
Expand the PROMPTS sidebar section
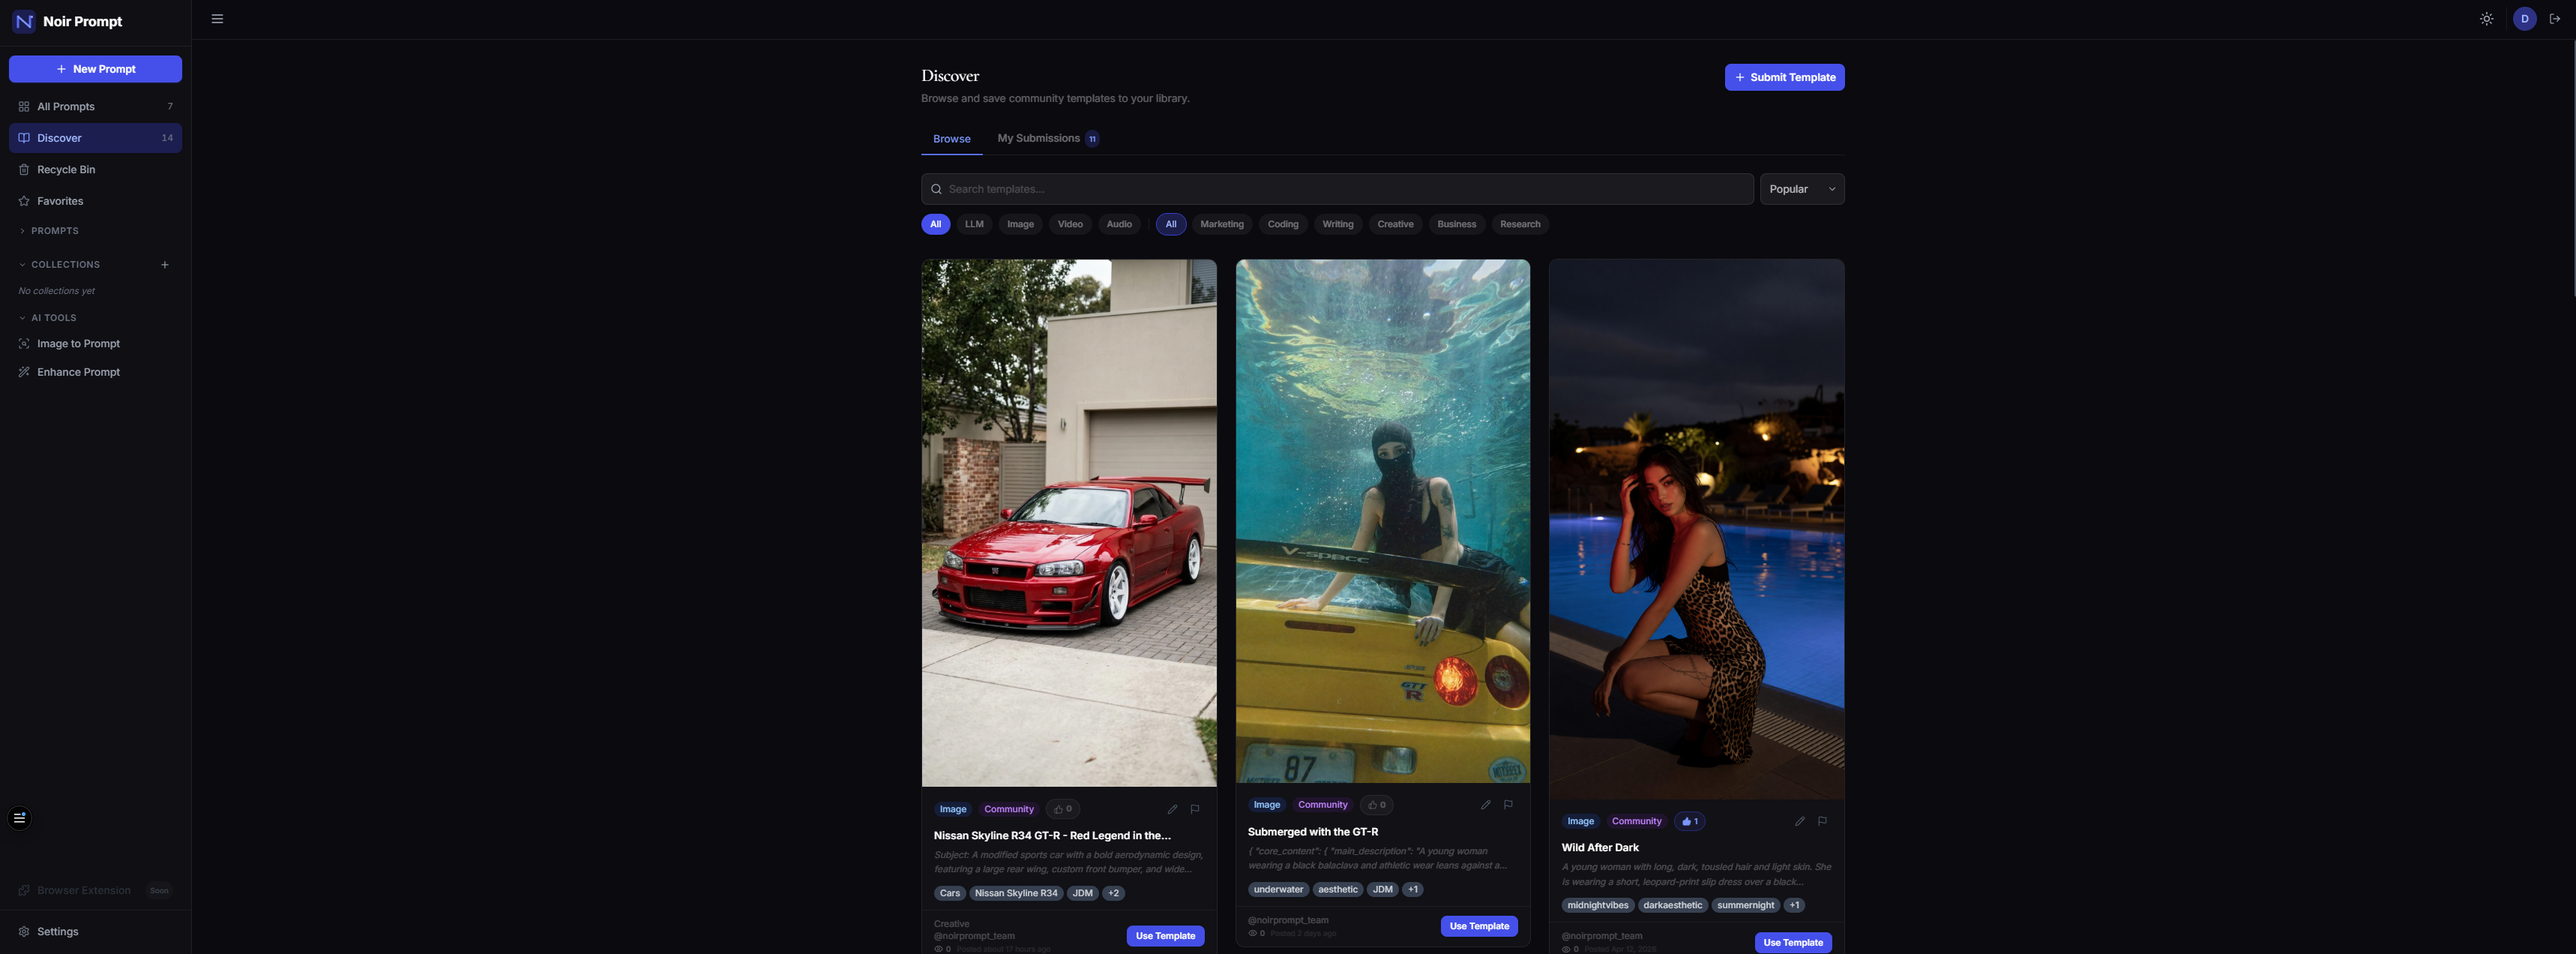click(54, 231)
